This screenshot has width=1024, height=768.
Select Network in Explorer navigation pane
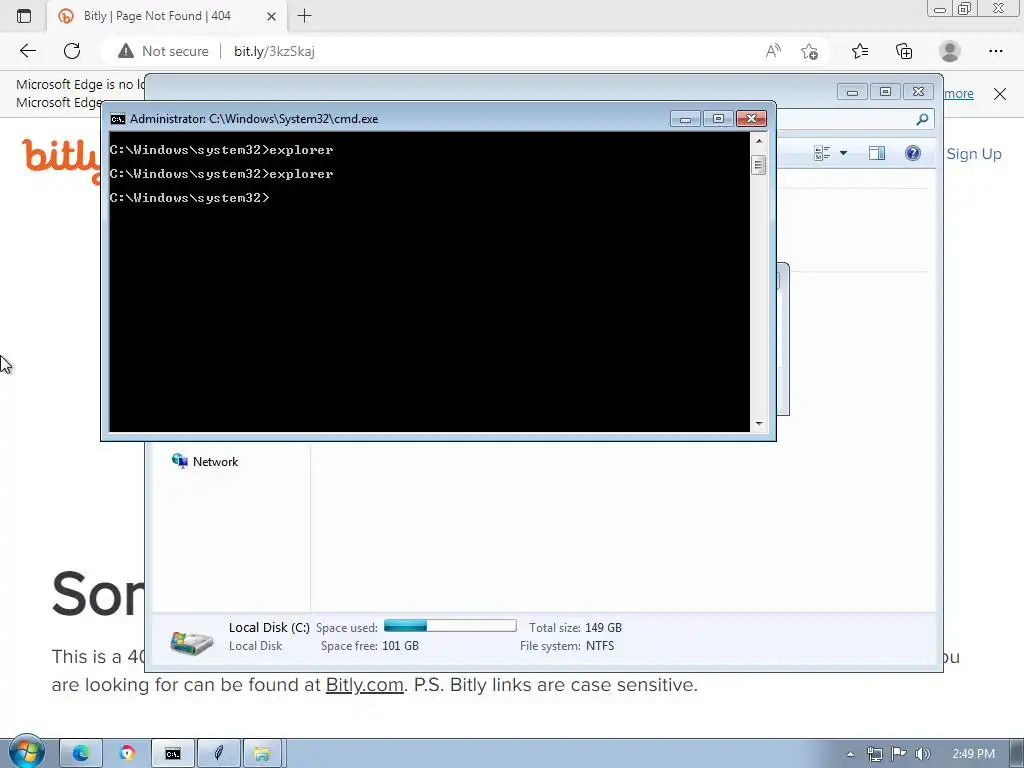[204, 461]
